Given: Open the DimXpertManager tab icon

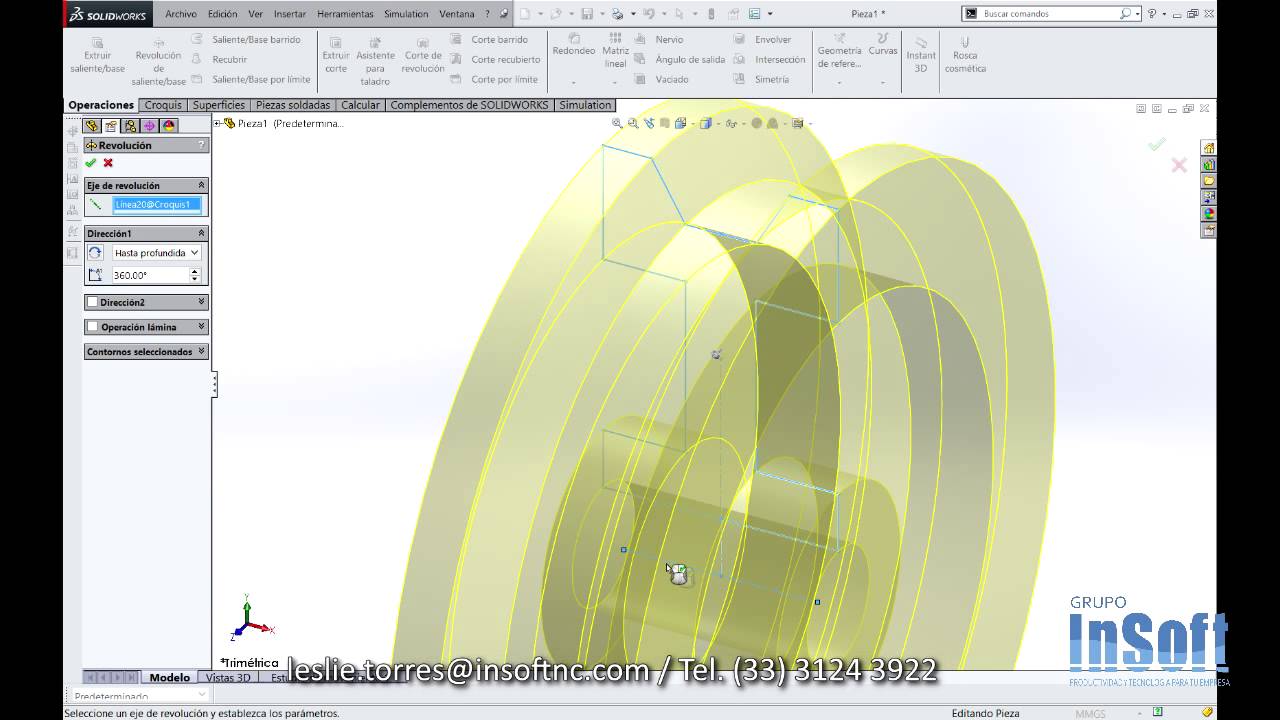Looking at the screenshot, I should pyautogui.click(x=149, y=126).
